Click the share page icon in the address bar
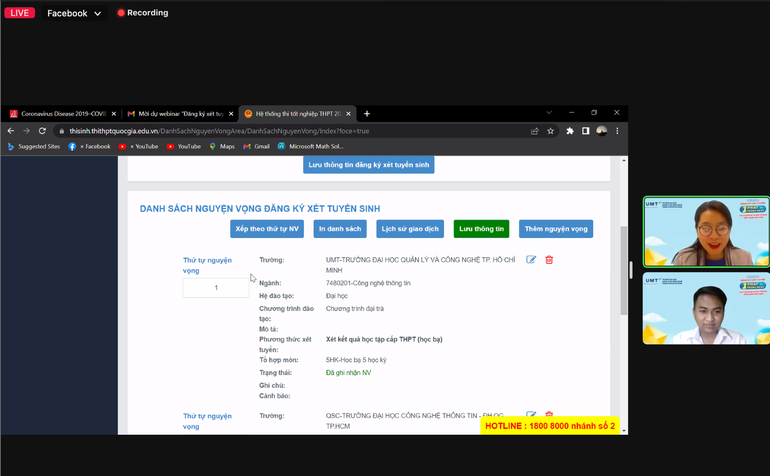The height and width of the screenshot is (476, 770). (x=535, y=131)
